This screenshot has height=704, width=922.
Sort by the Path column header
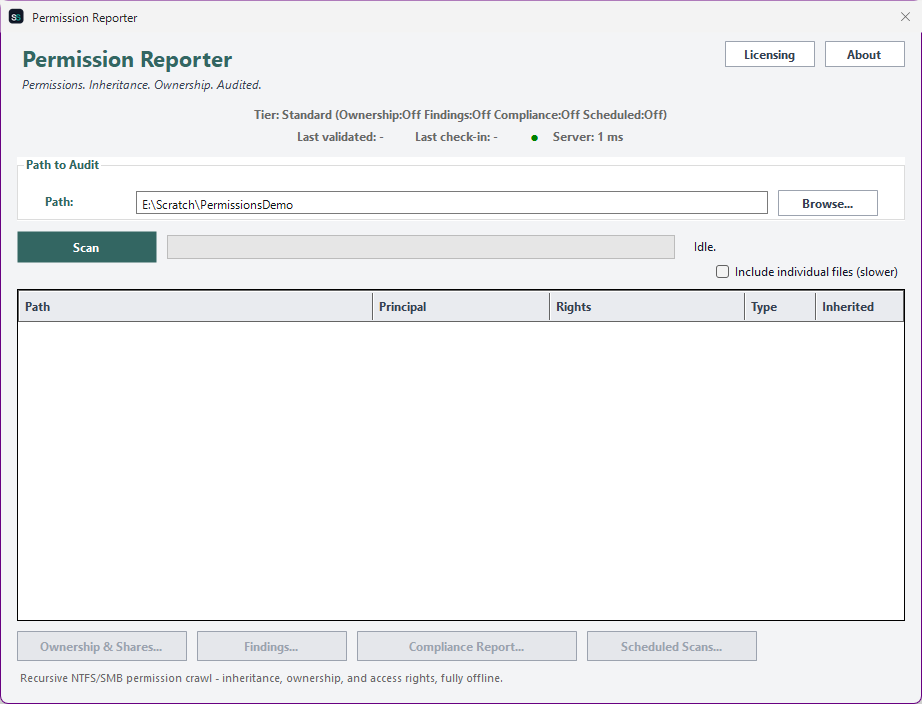pyautogui.click(x=196, y=306)
